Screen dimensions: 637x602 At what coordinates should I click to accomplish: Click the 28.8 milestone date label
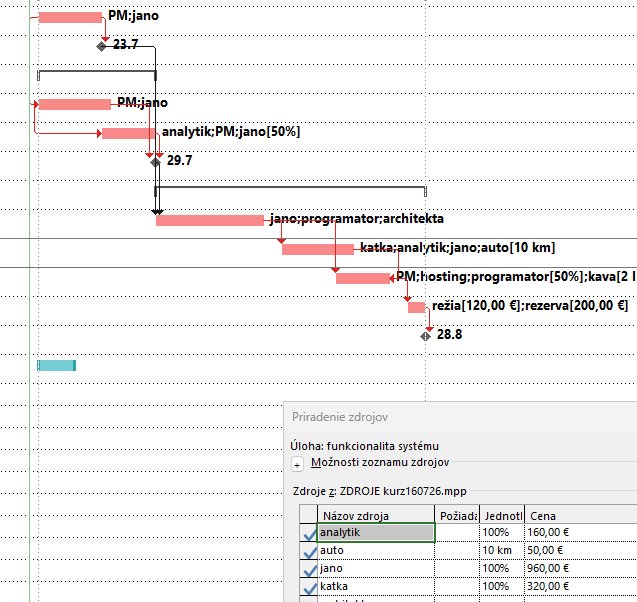coord(449,334)
